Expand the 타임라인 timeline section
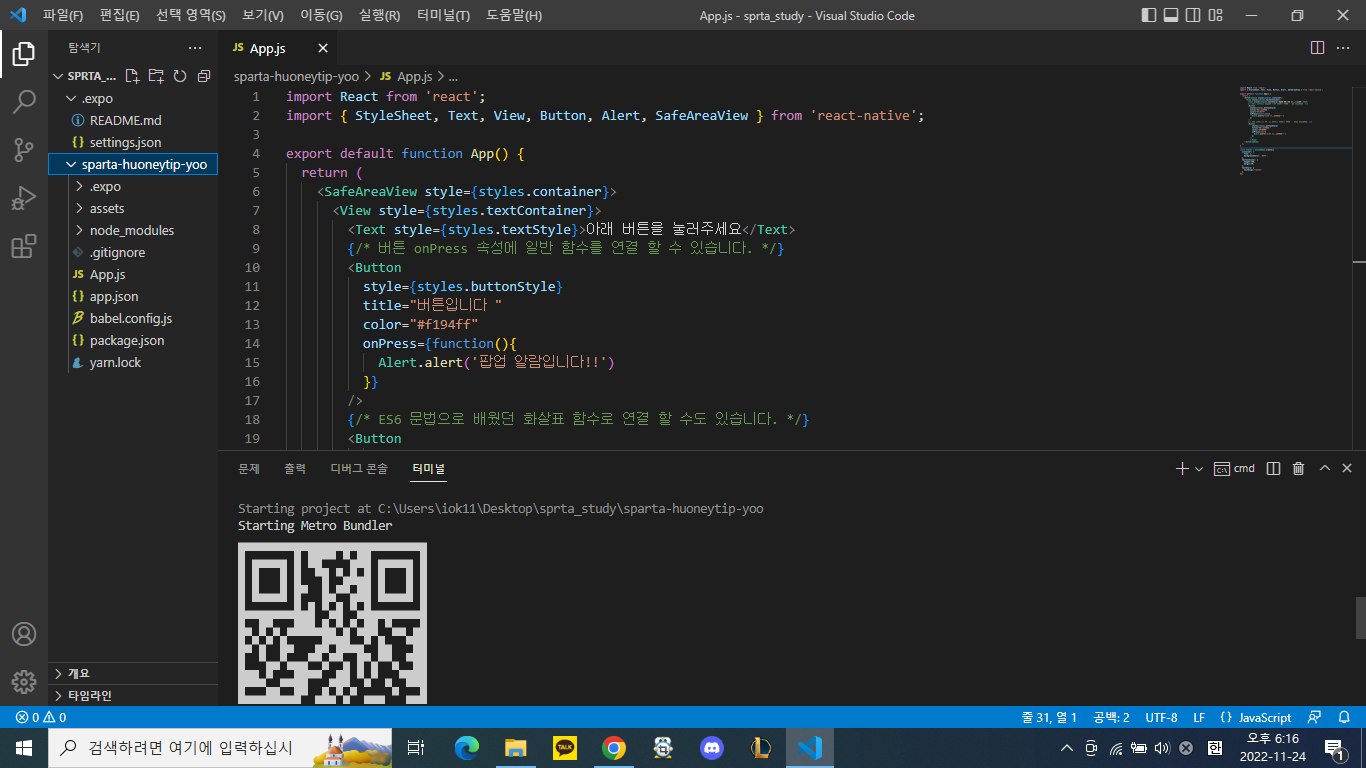 [x=133, y=695]
